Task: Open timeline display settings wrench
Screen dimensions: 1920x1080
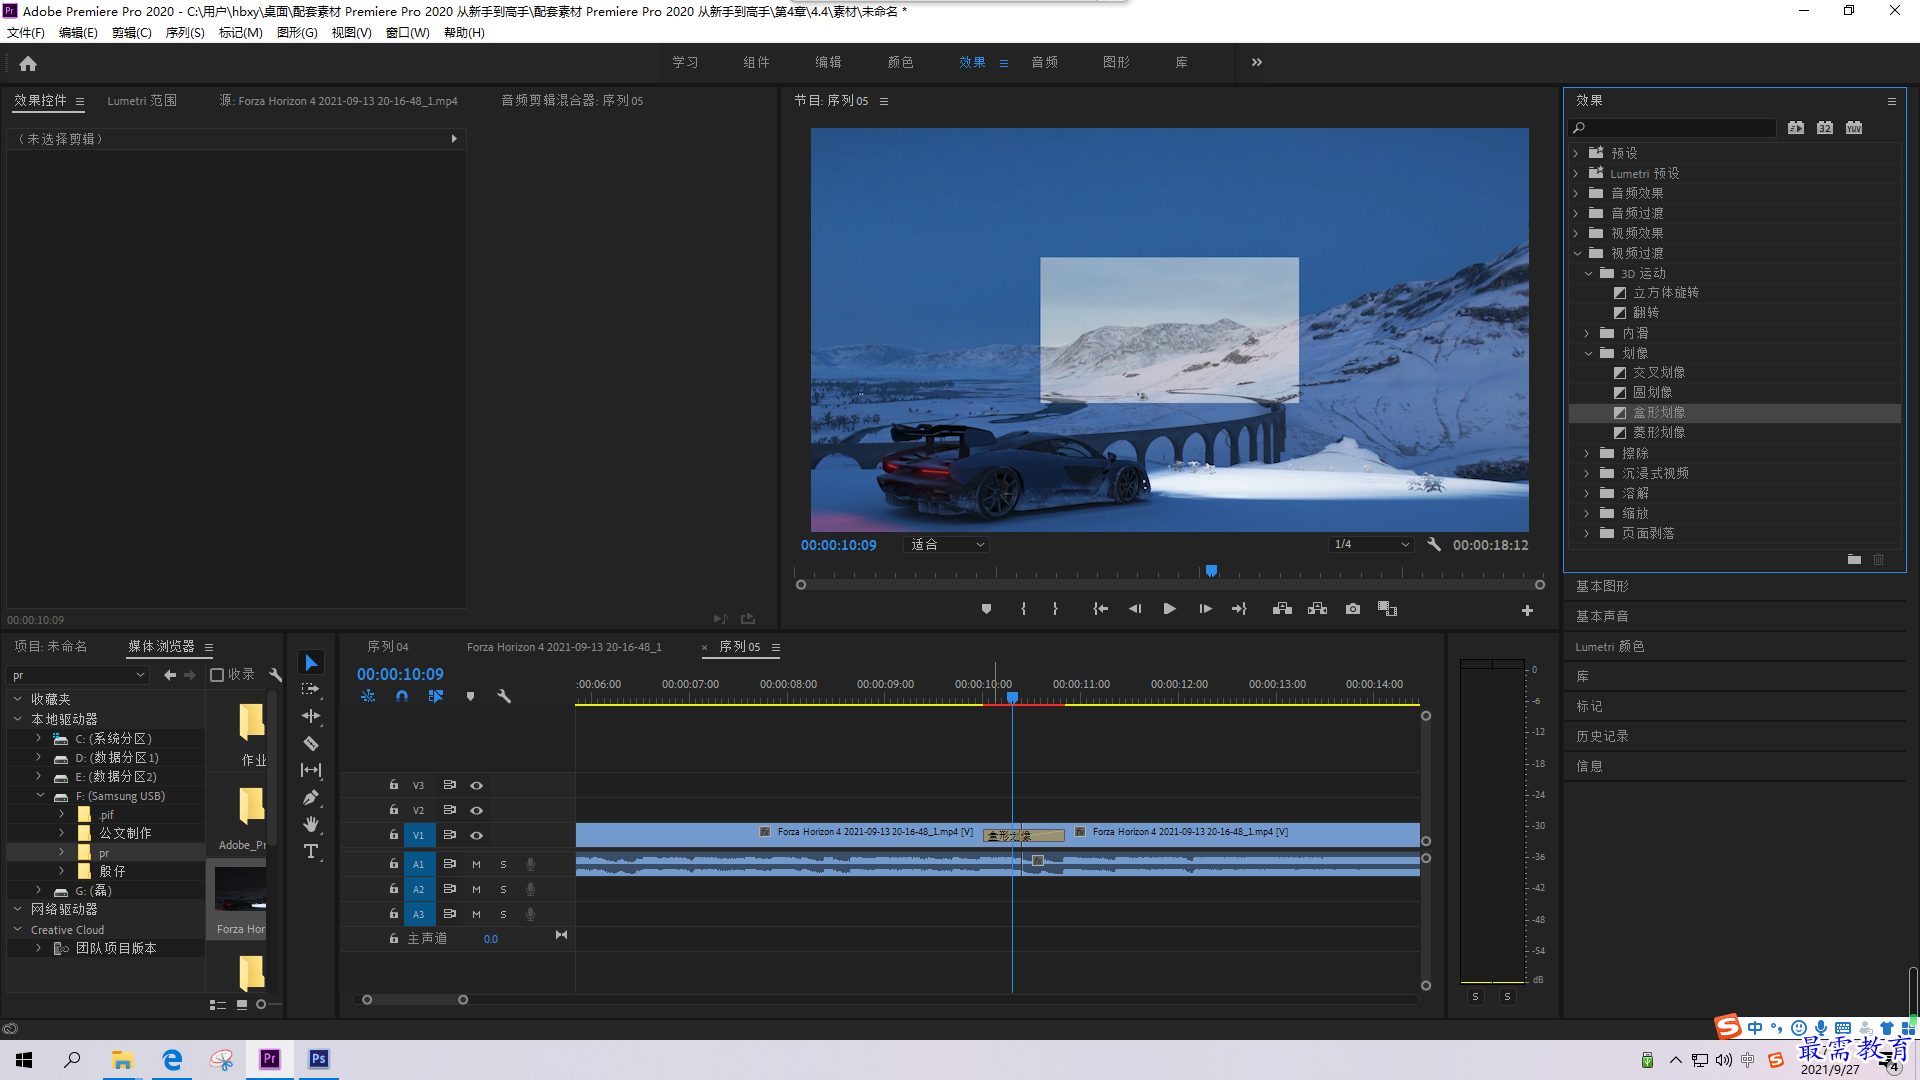Action: [504, 696]
